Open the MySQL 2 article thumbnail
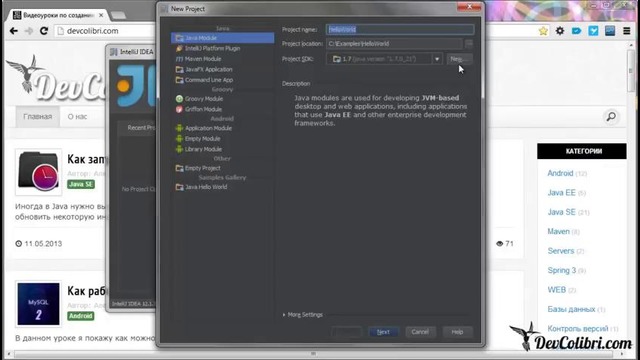This screenshot has height=360, width=640. [38, 304]
